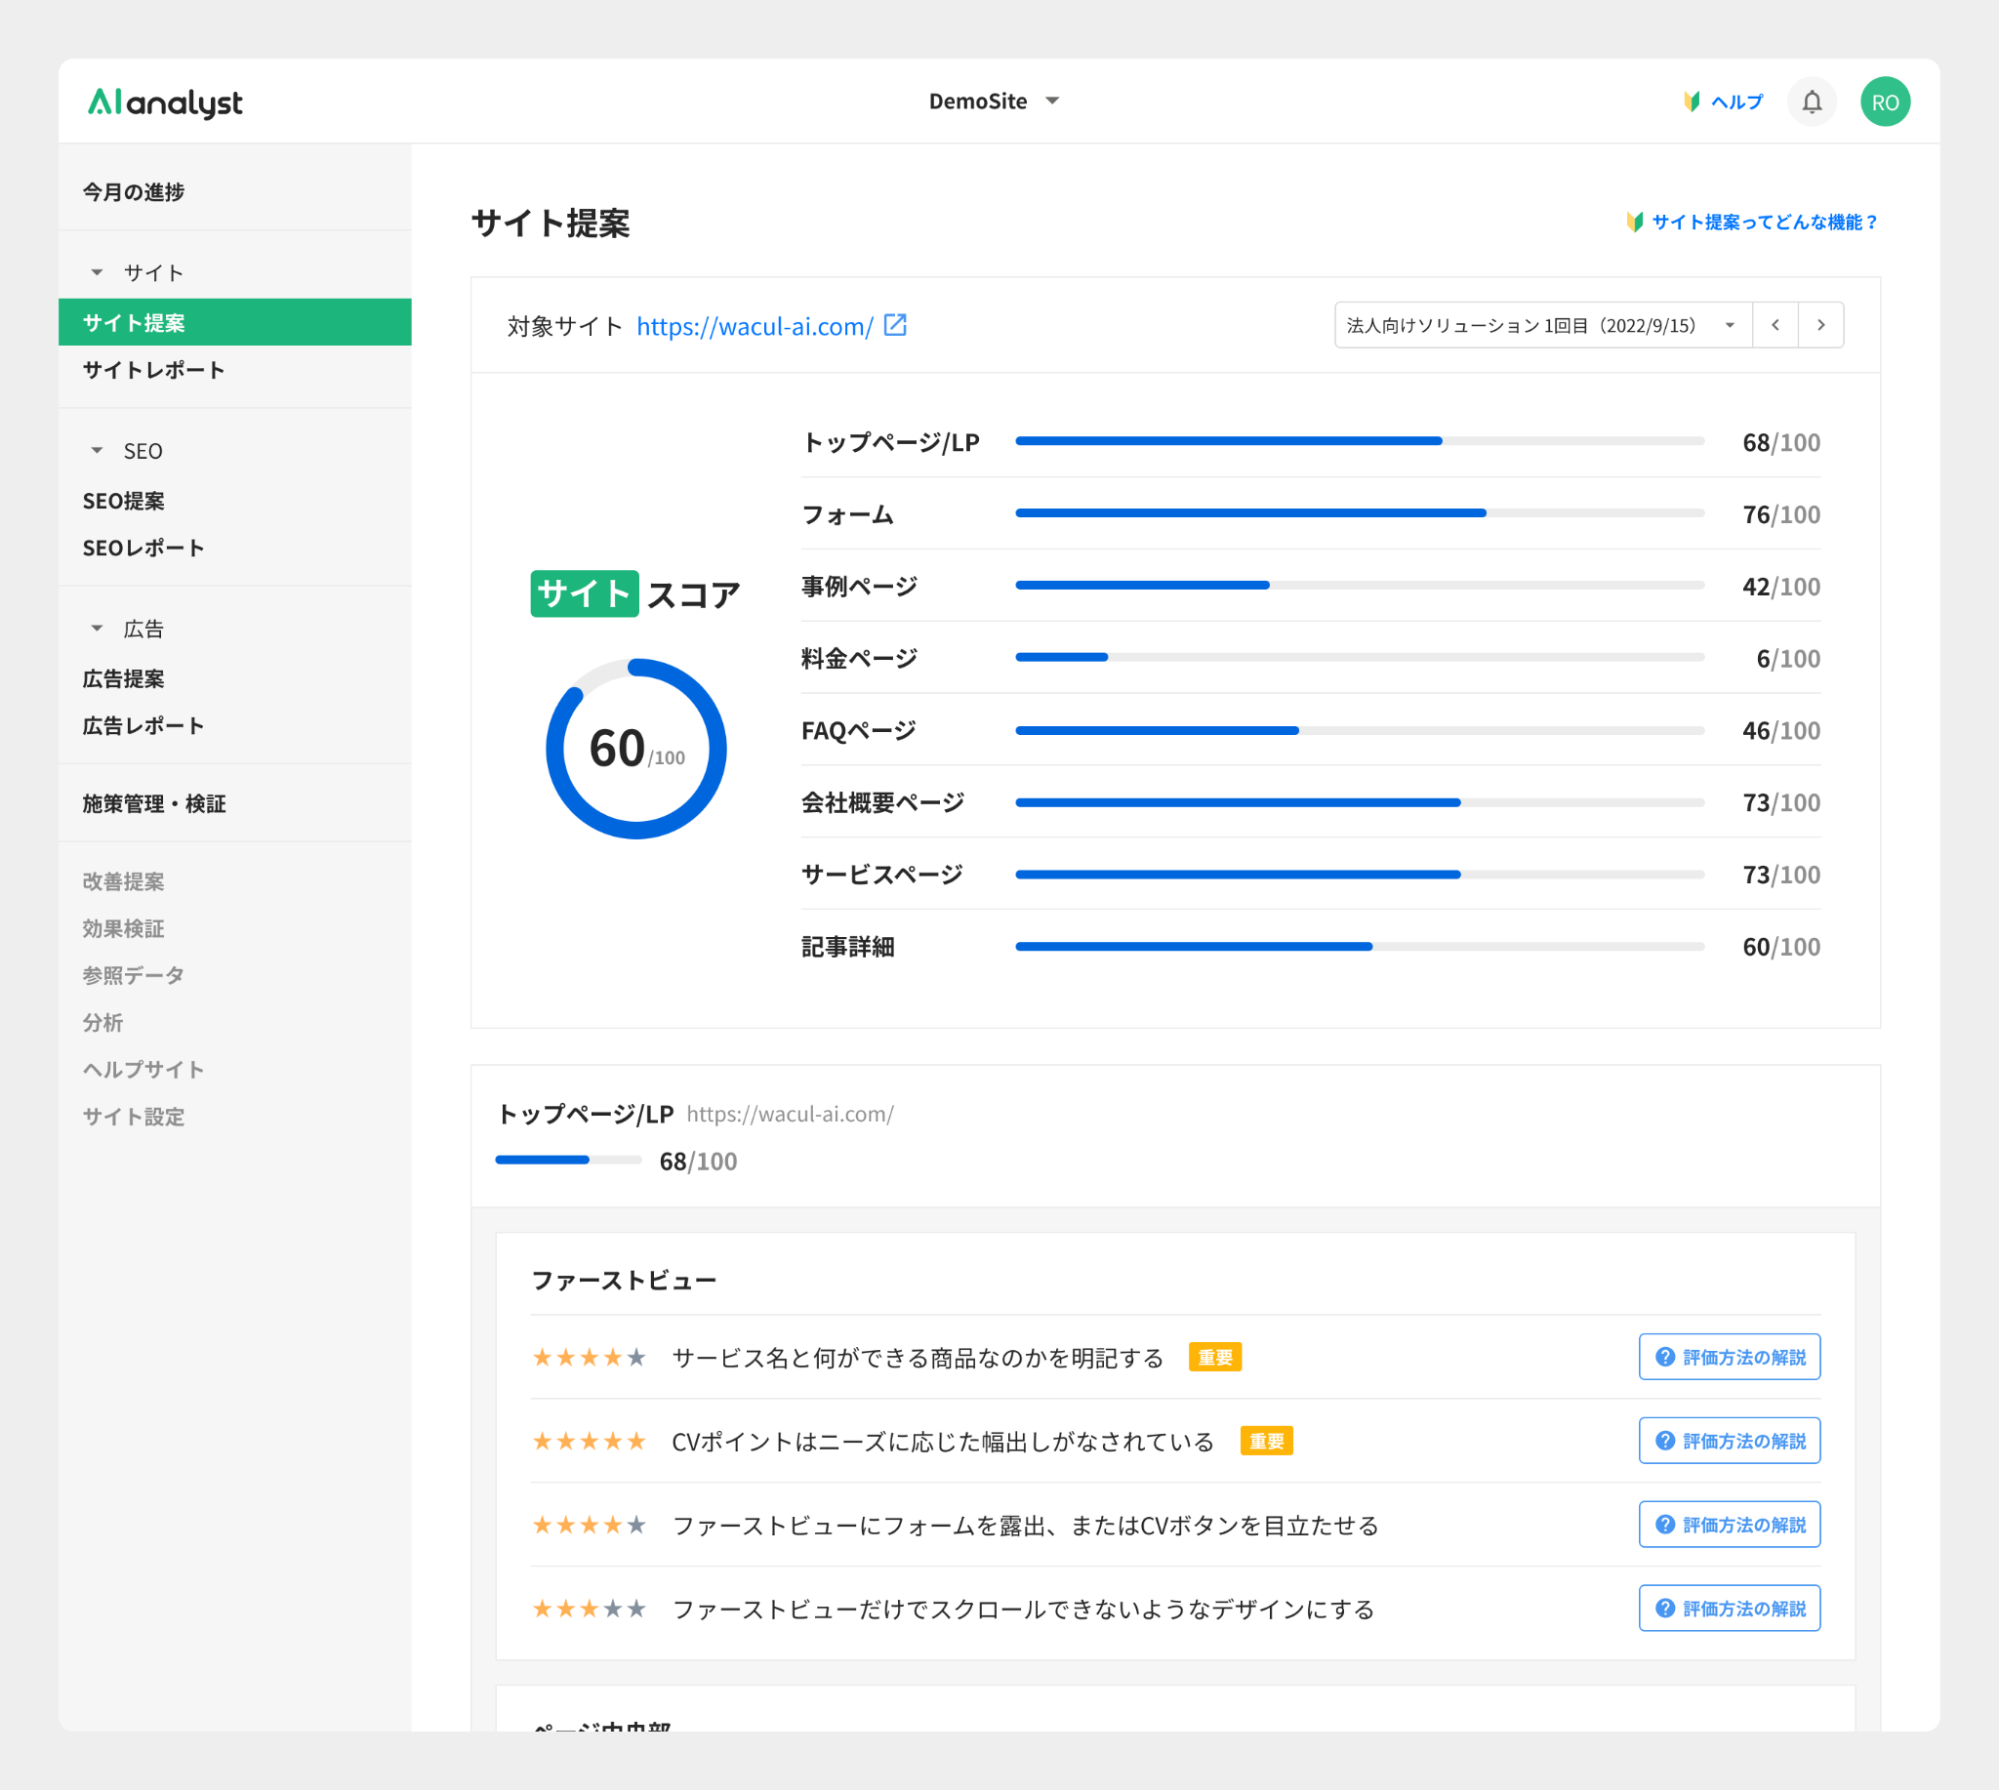The width and height of the screenshot is (1999, 1791).
Task: Open wacul-ai.com via the external link icon
Action: 894,324
